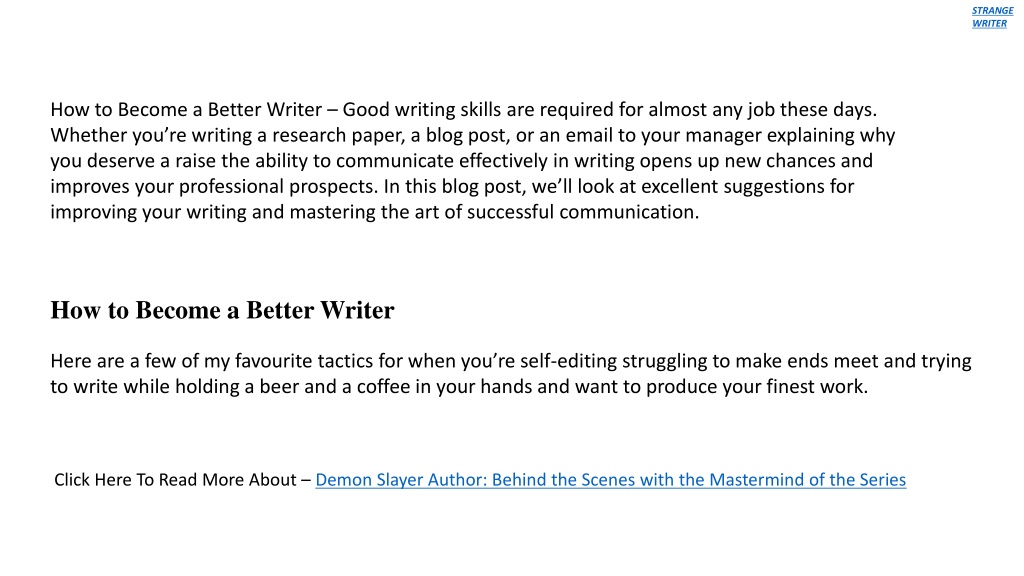Click the line starting 'you deserve a raise'
Screen dimensions: 1024x576
coord(462,161)
